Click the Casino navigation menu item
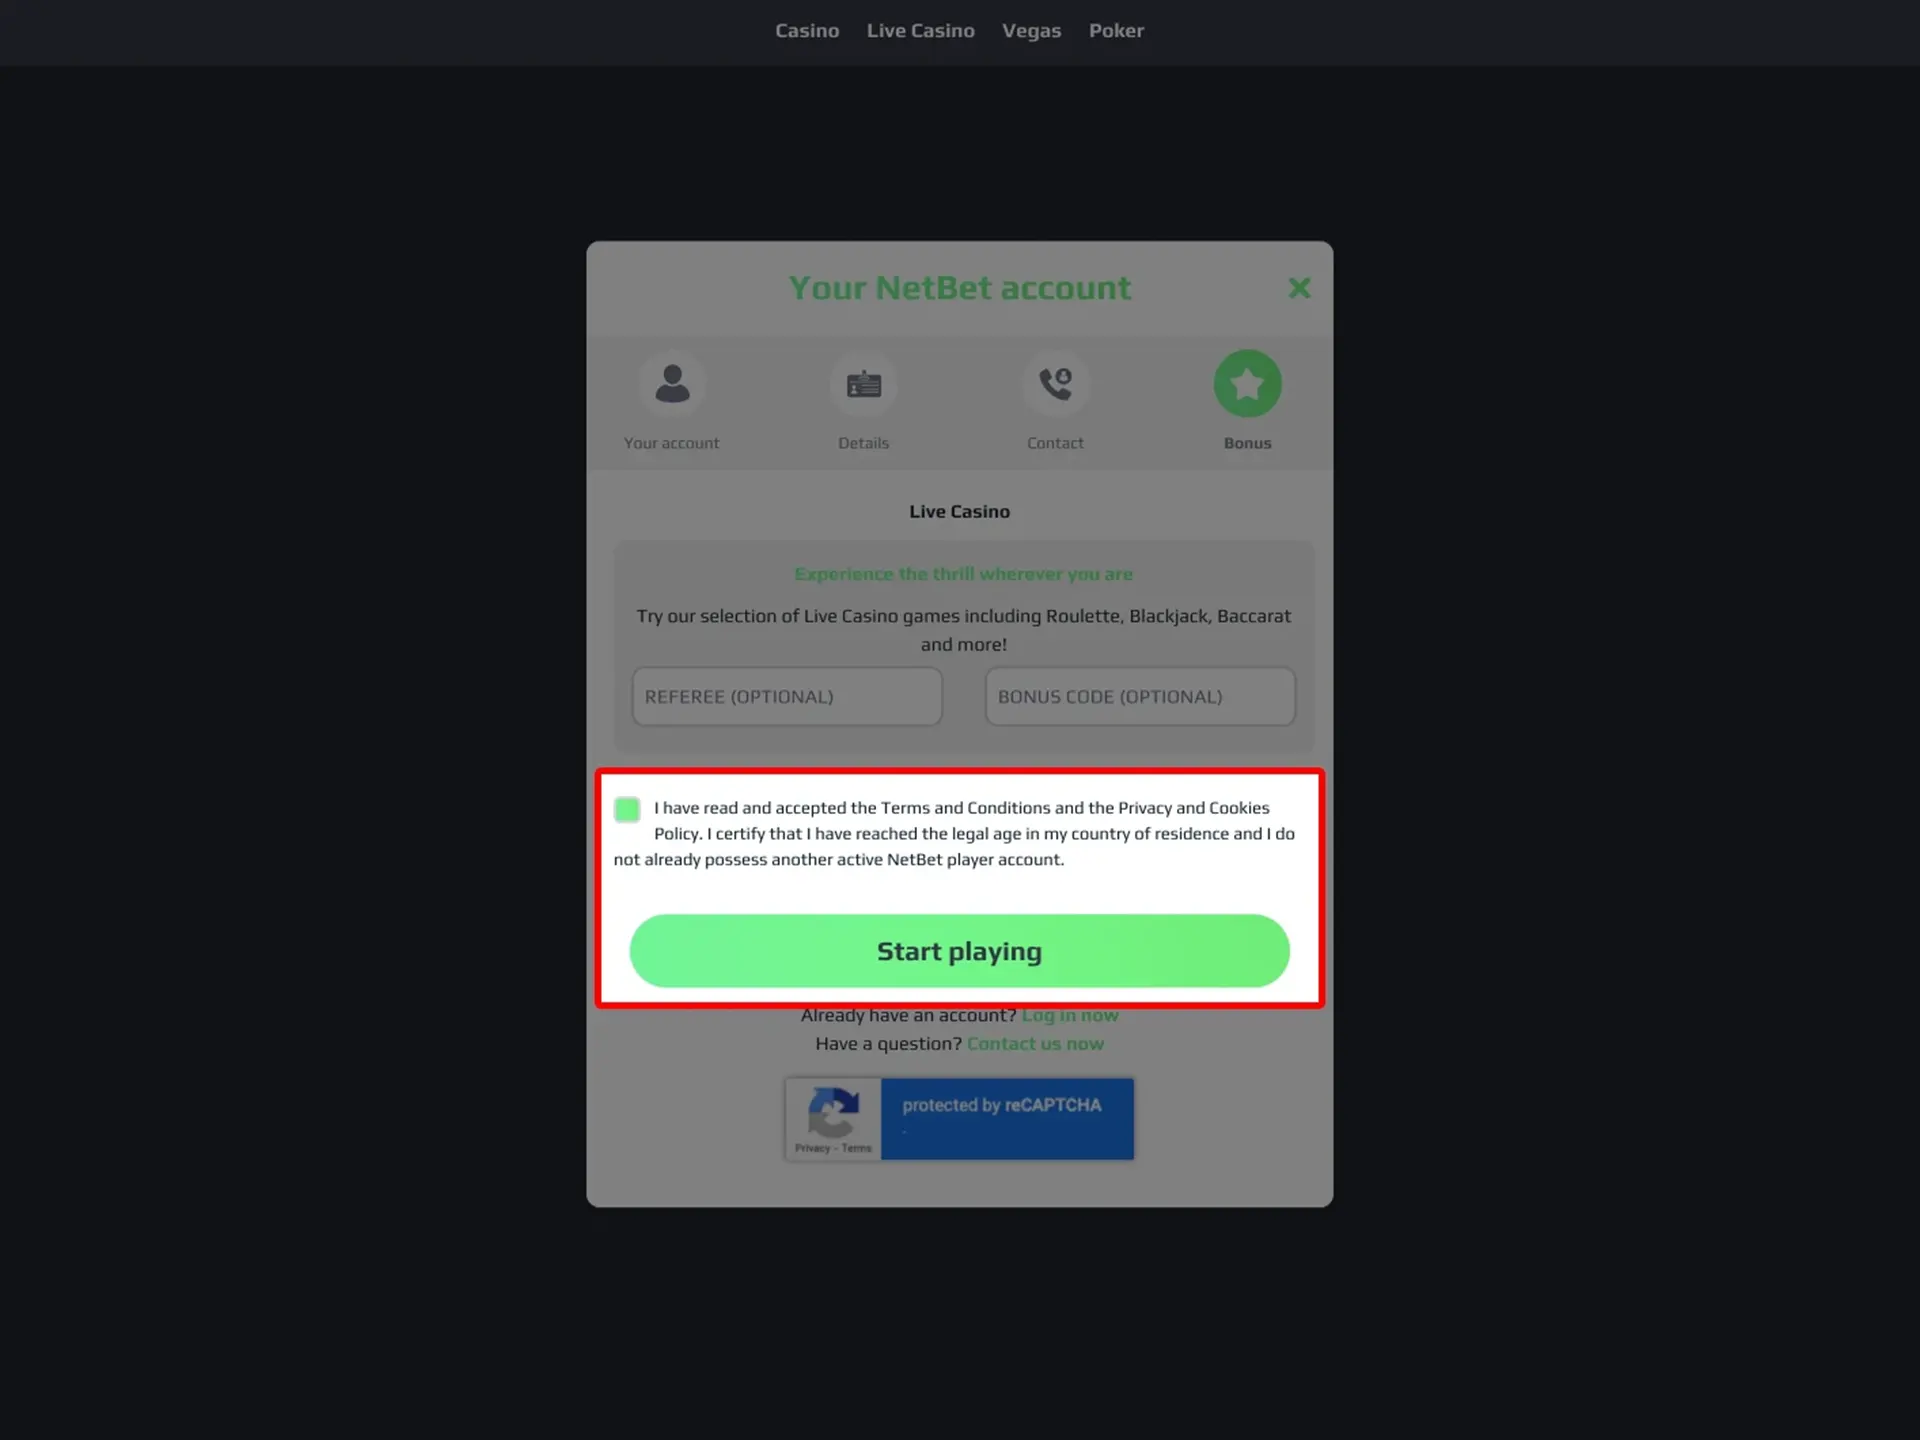The width and height of the screenshot is (1920, 1440). click(806, 30)
